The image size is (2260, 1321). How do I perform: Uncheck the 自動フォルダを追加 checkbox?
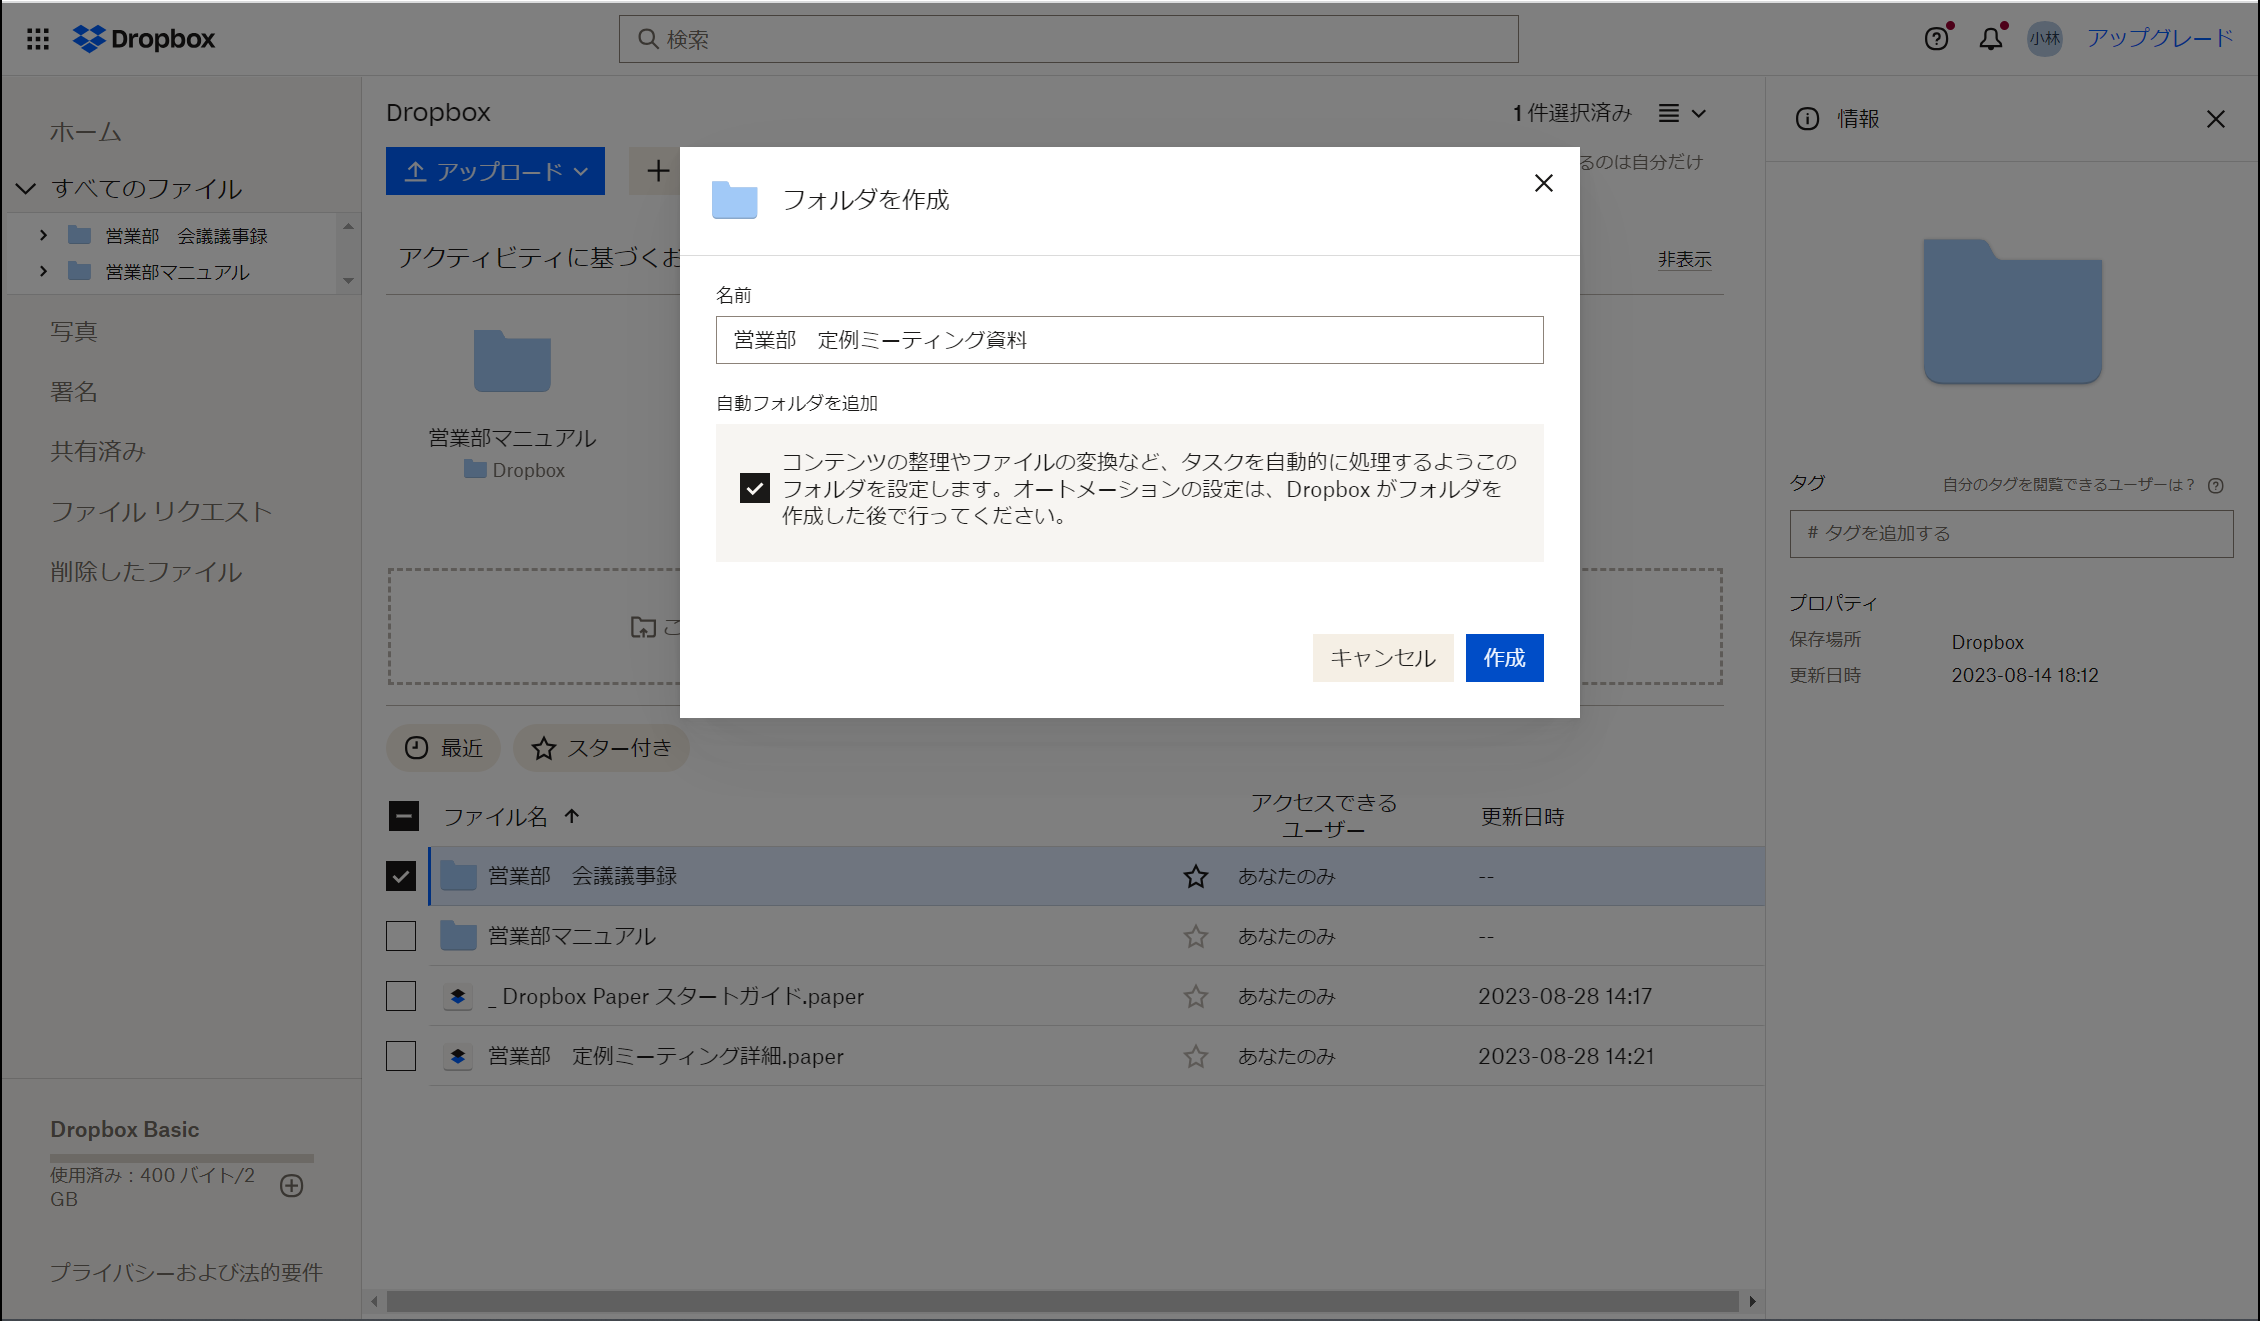753,489
